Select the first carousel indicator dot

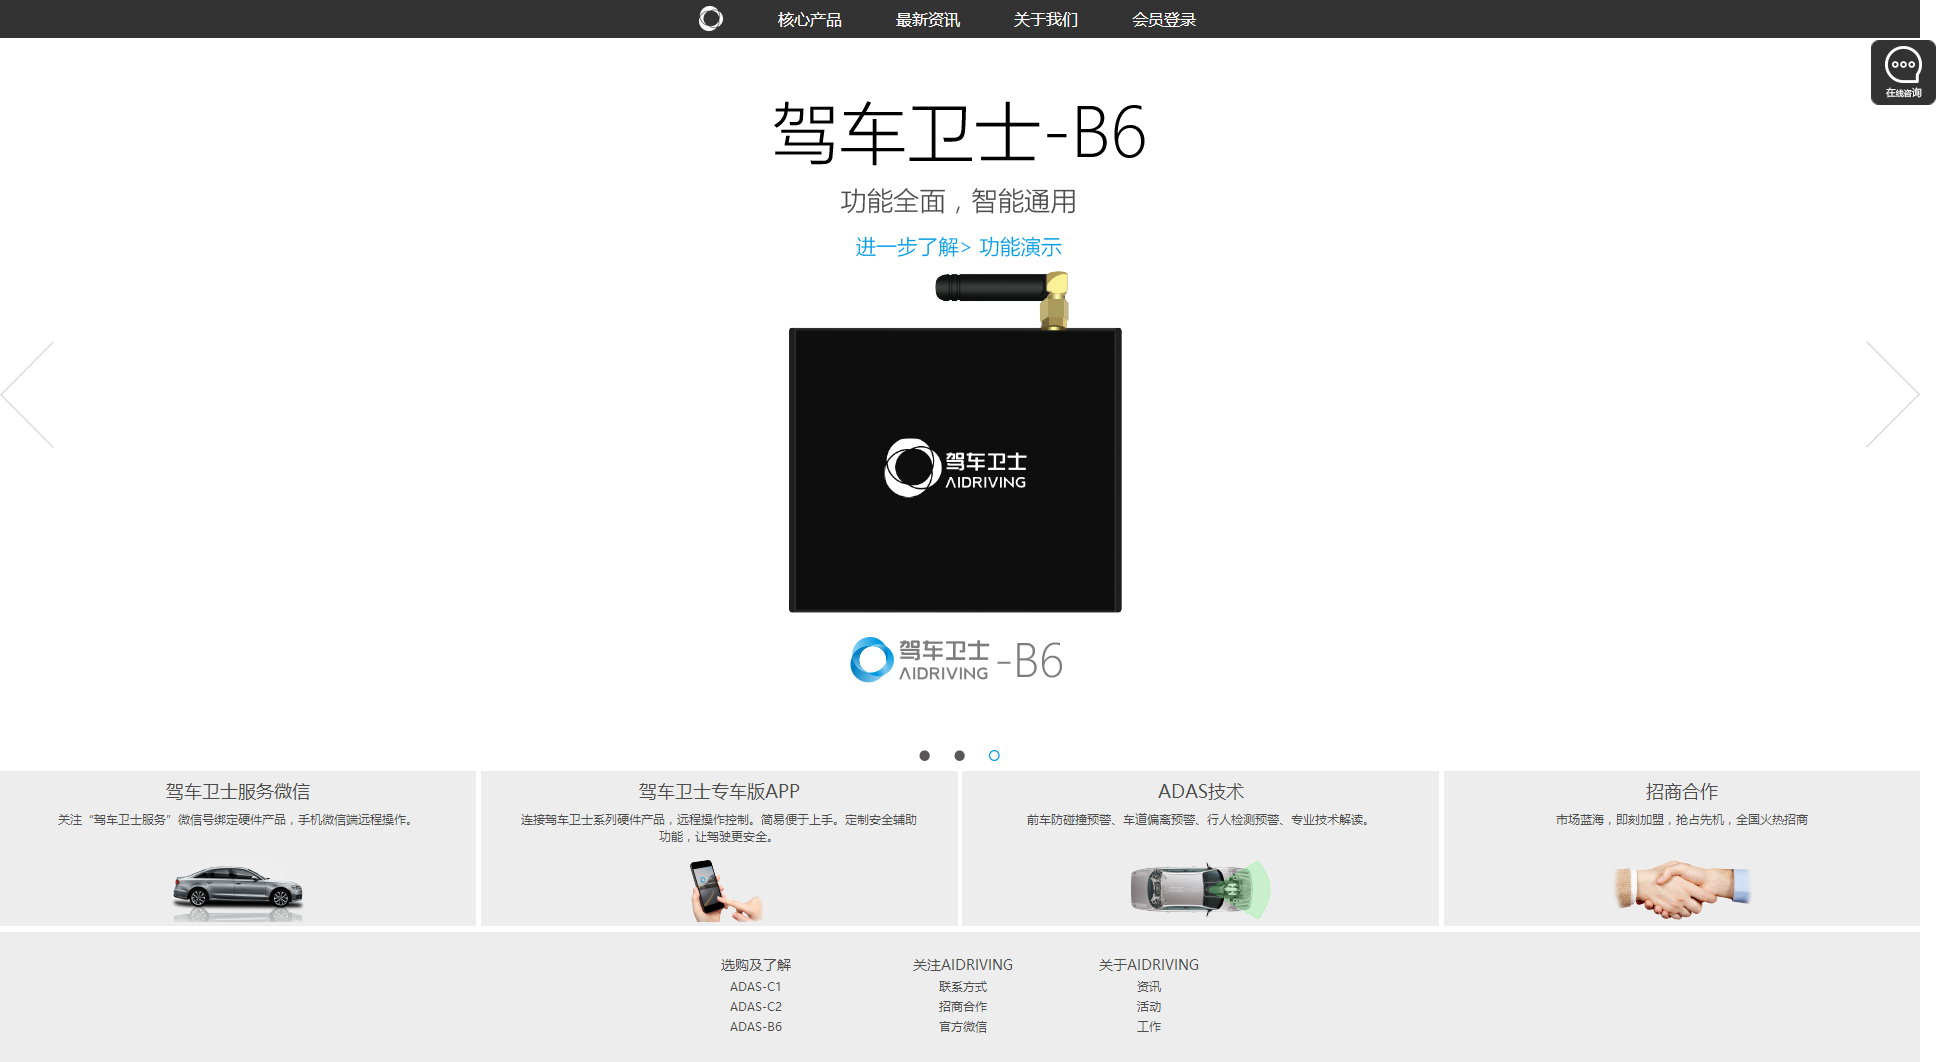pos(924,756)
